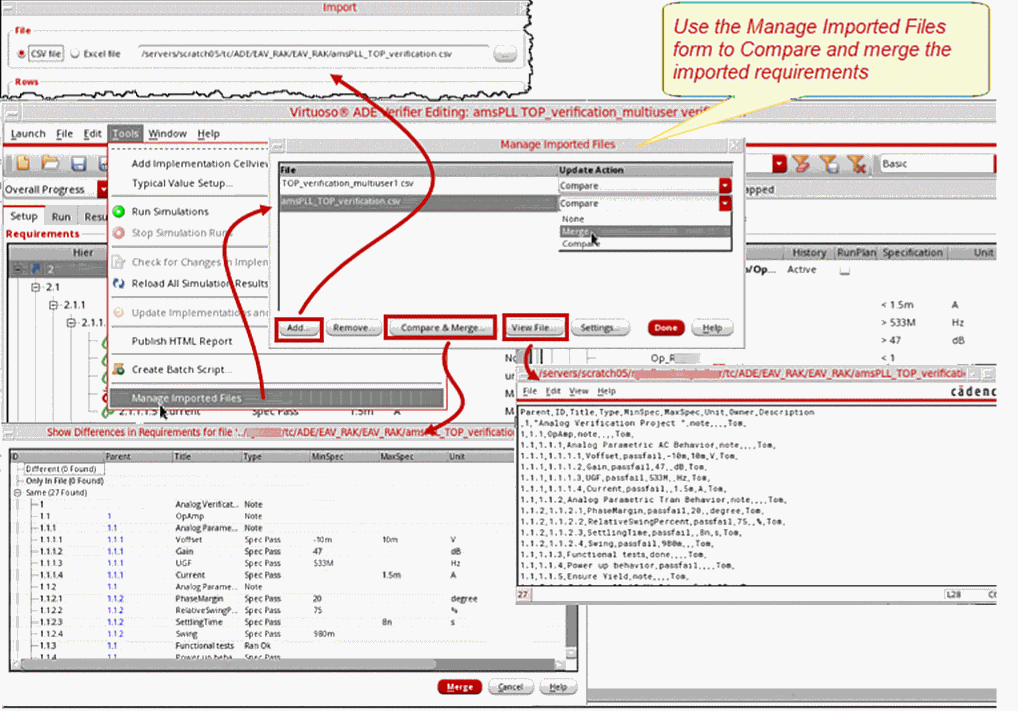Click the filter eraser funnel icon
The image size is (1018, 711).
pyautogui.click(x=802, y=164)
